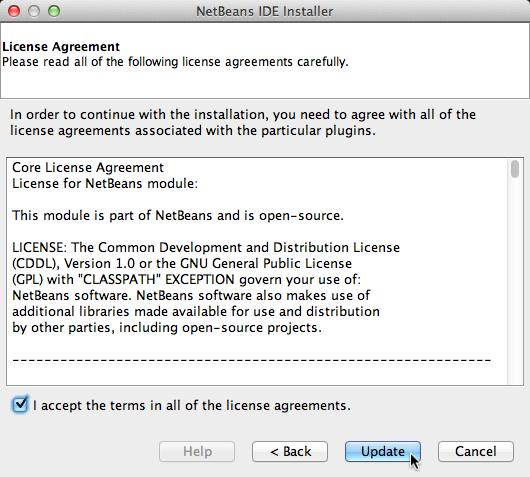Abort the installer using Cancel
Viewport: 530px width, 477px height.
[476, 451]
